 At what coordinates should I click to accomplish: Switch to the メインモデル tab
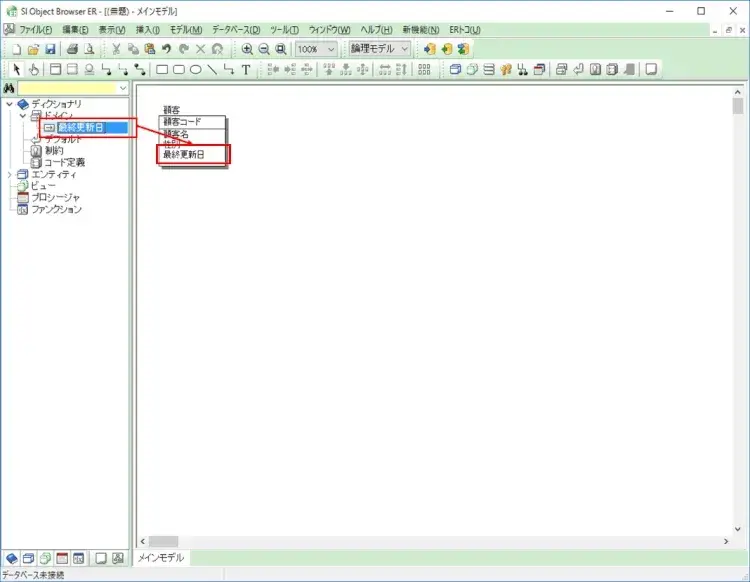pos(161,558)
